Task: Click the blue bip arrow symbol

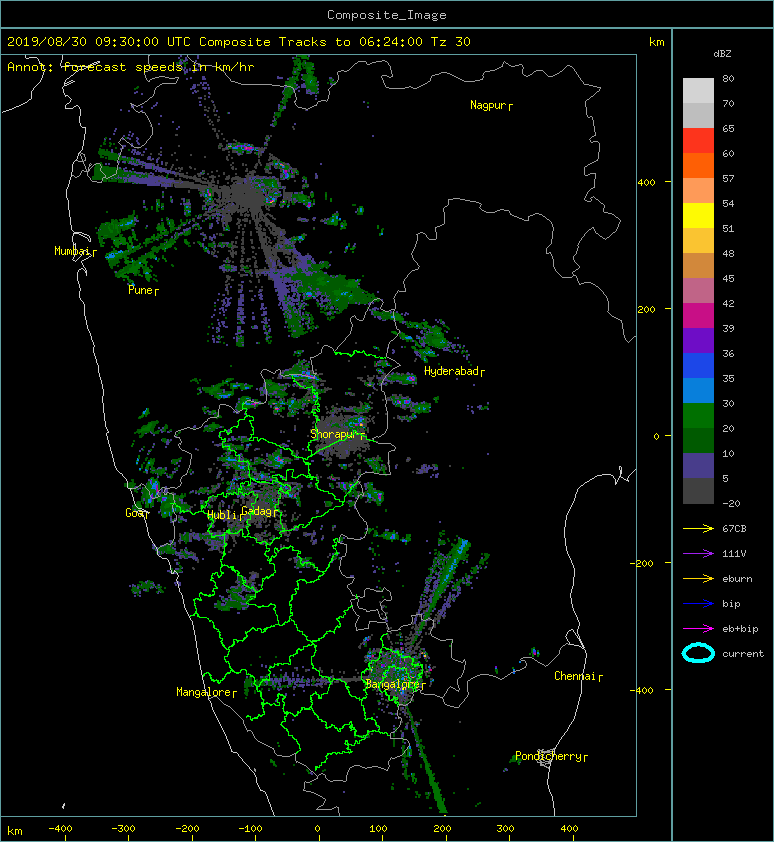Action: (698, 604)
